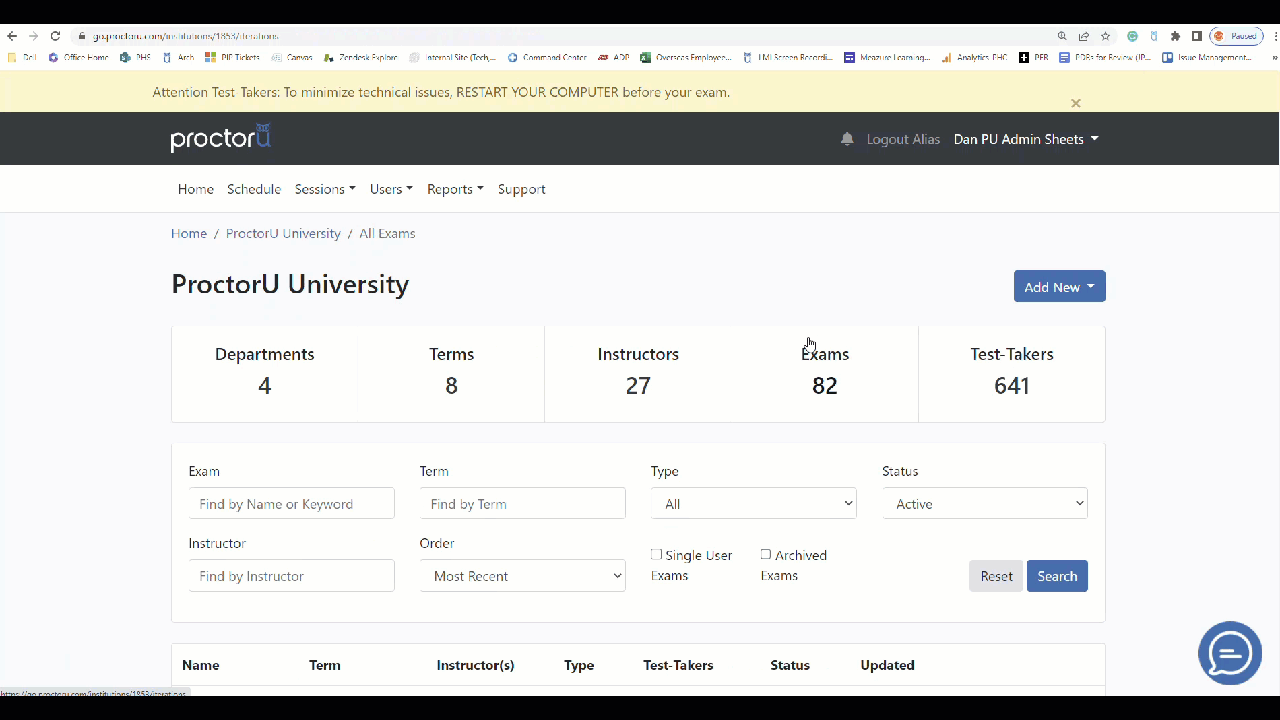The height and width of the screenshot is (720, 1280).
Task: Select the Instructors summary card
Action: (x=638, y=372)
